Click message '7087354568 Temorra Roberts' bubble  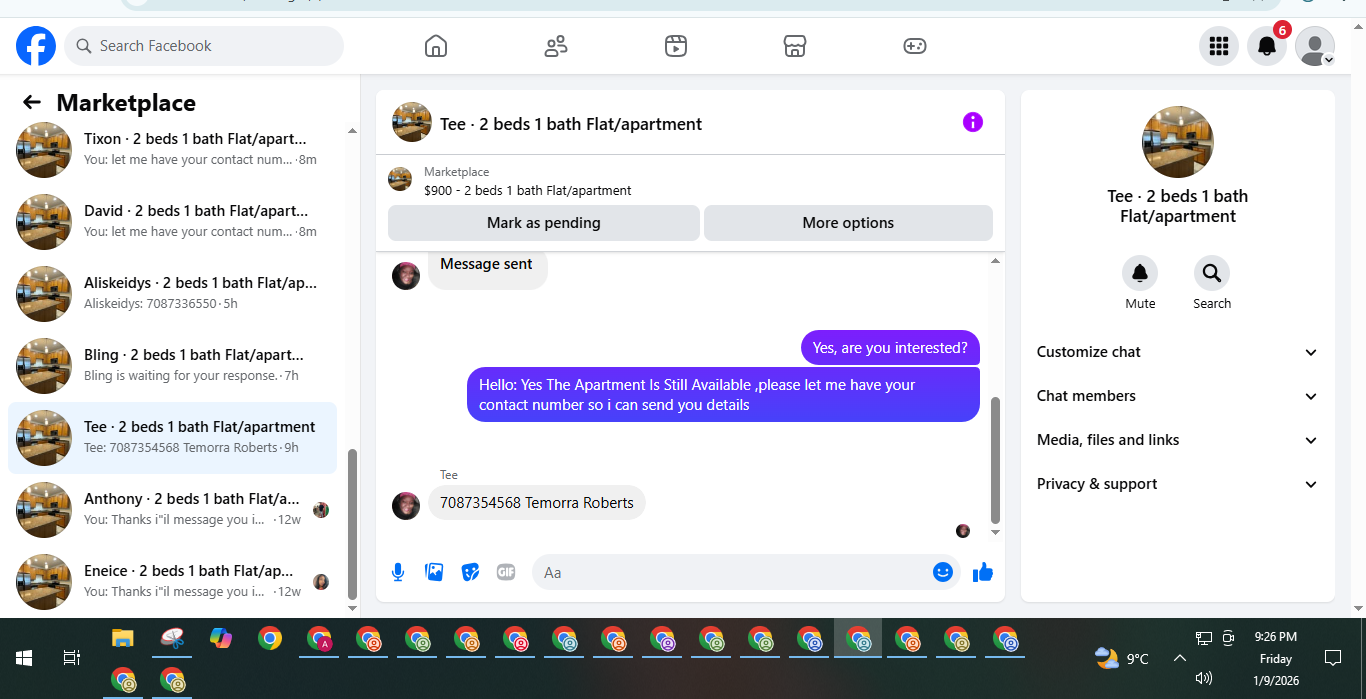[x=537, y=503]
